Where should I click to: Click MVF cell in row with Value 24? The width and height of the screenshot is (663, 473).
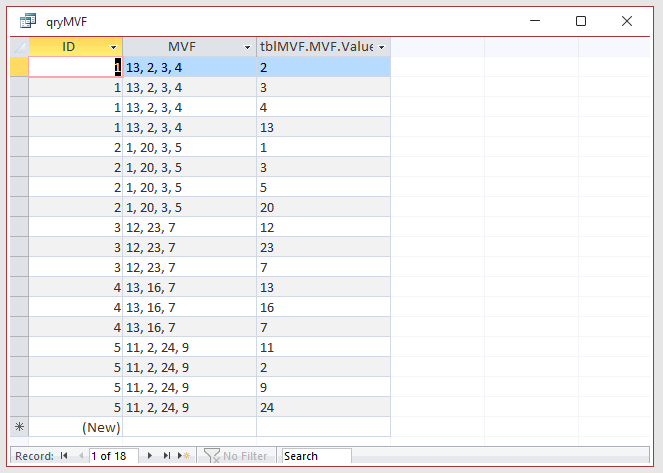point(189,407)
